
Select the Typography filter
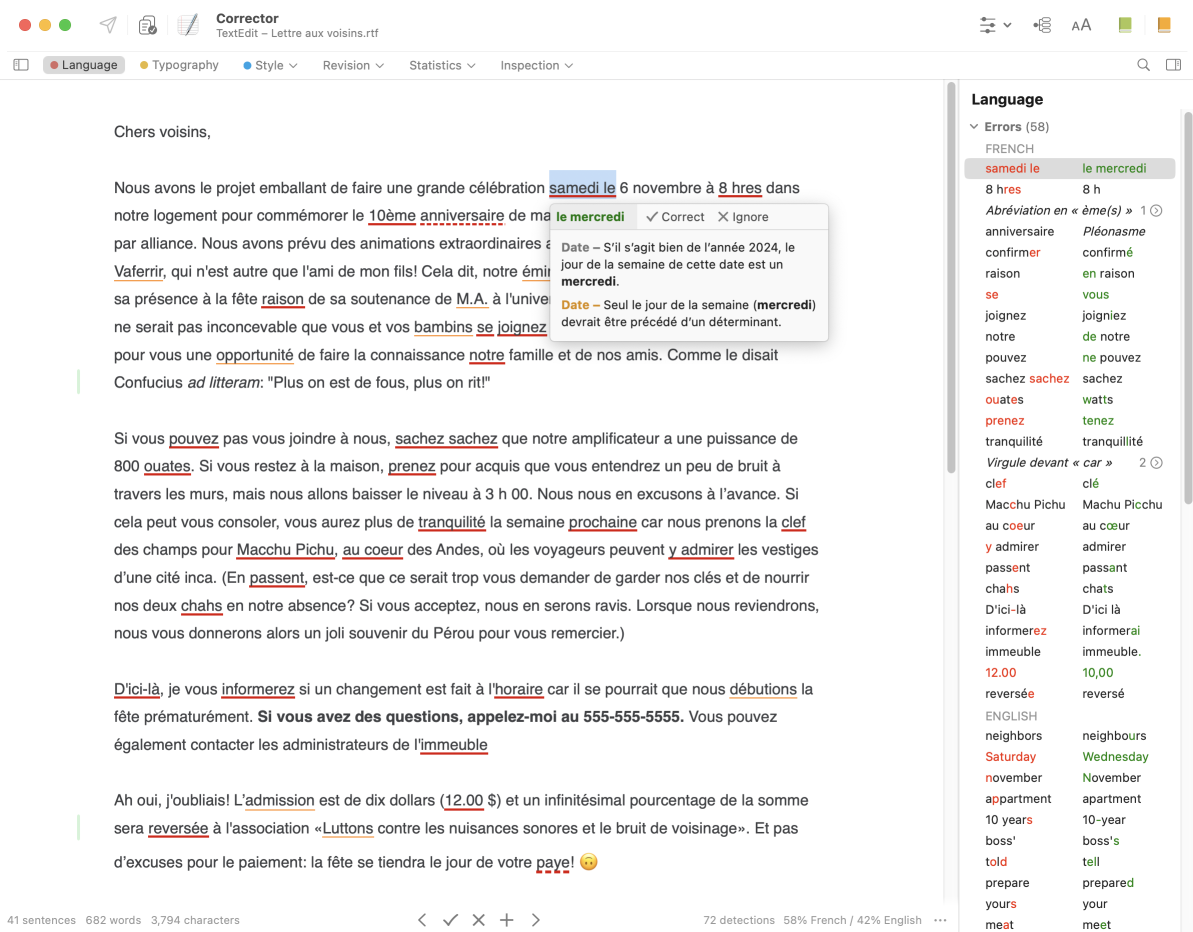[x=179, y=65]
